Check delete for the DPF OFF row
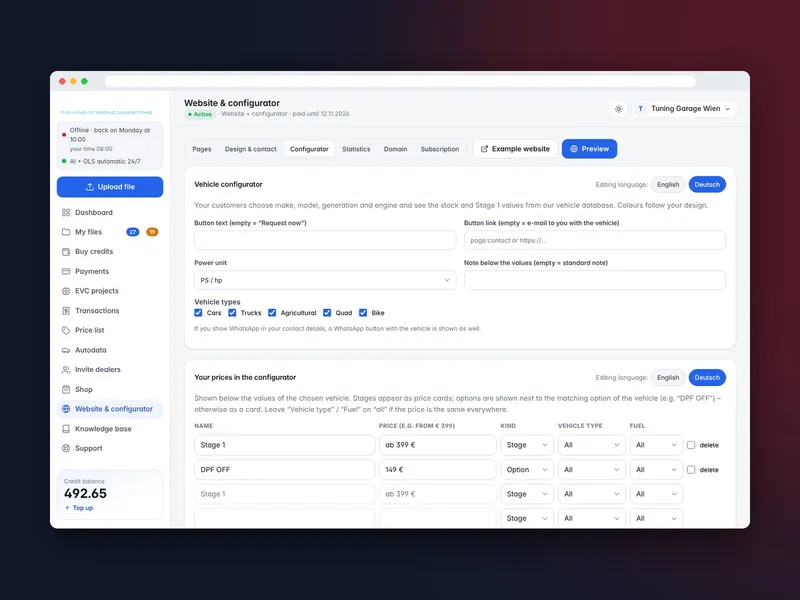Image resolution: width=800 pixels, height=600 pixels. (691, 469)
